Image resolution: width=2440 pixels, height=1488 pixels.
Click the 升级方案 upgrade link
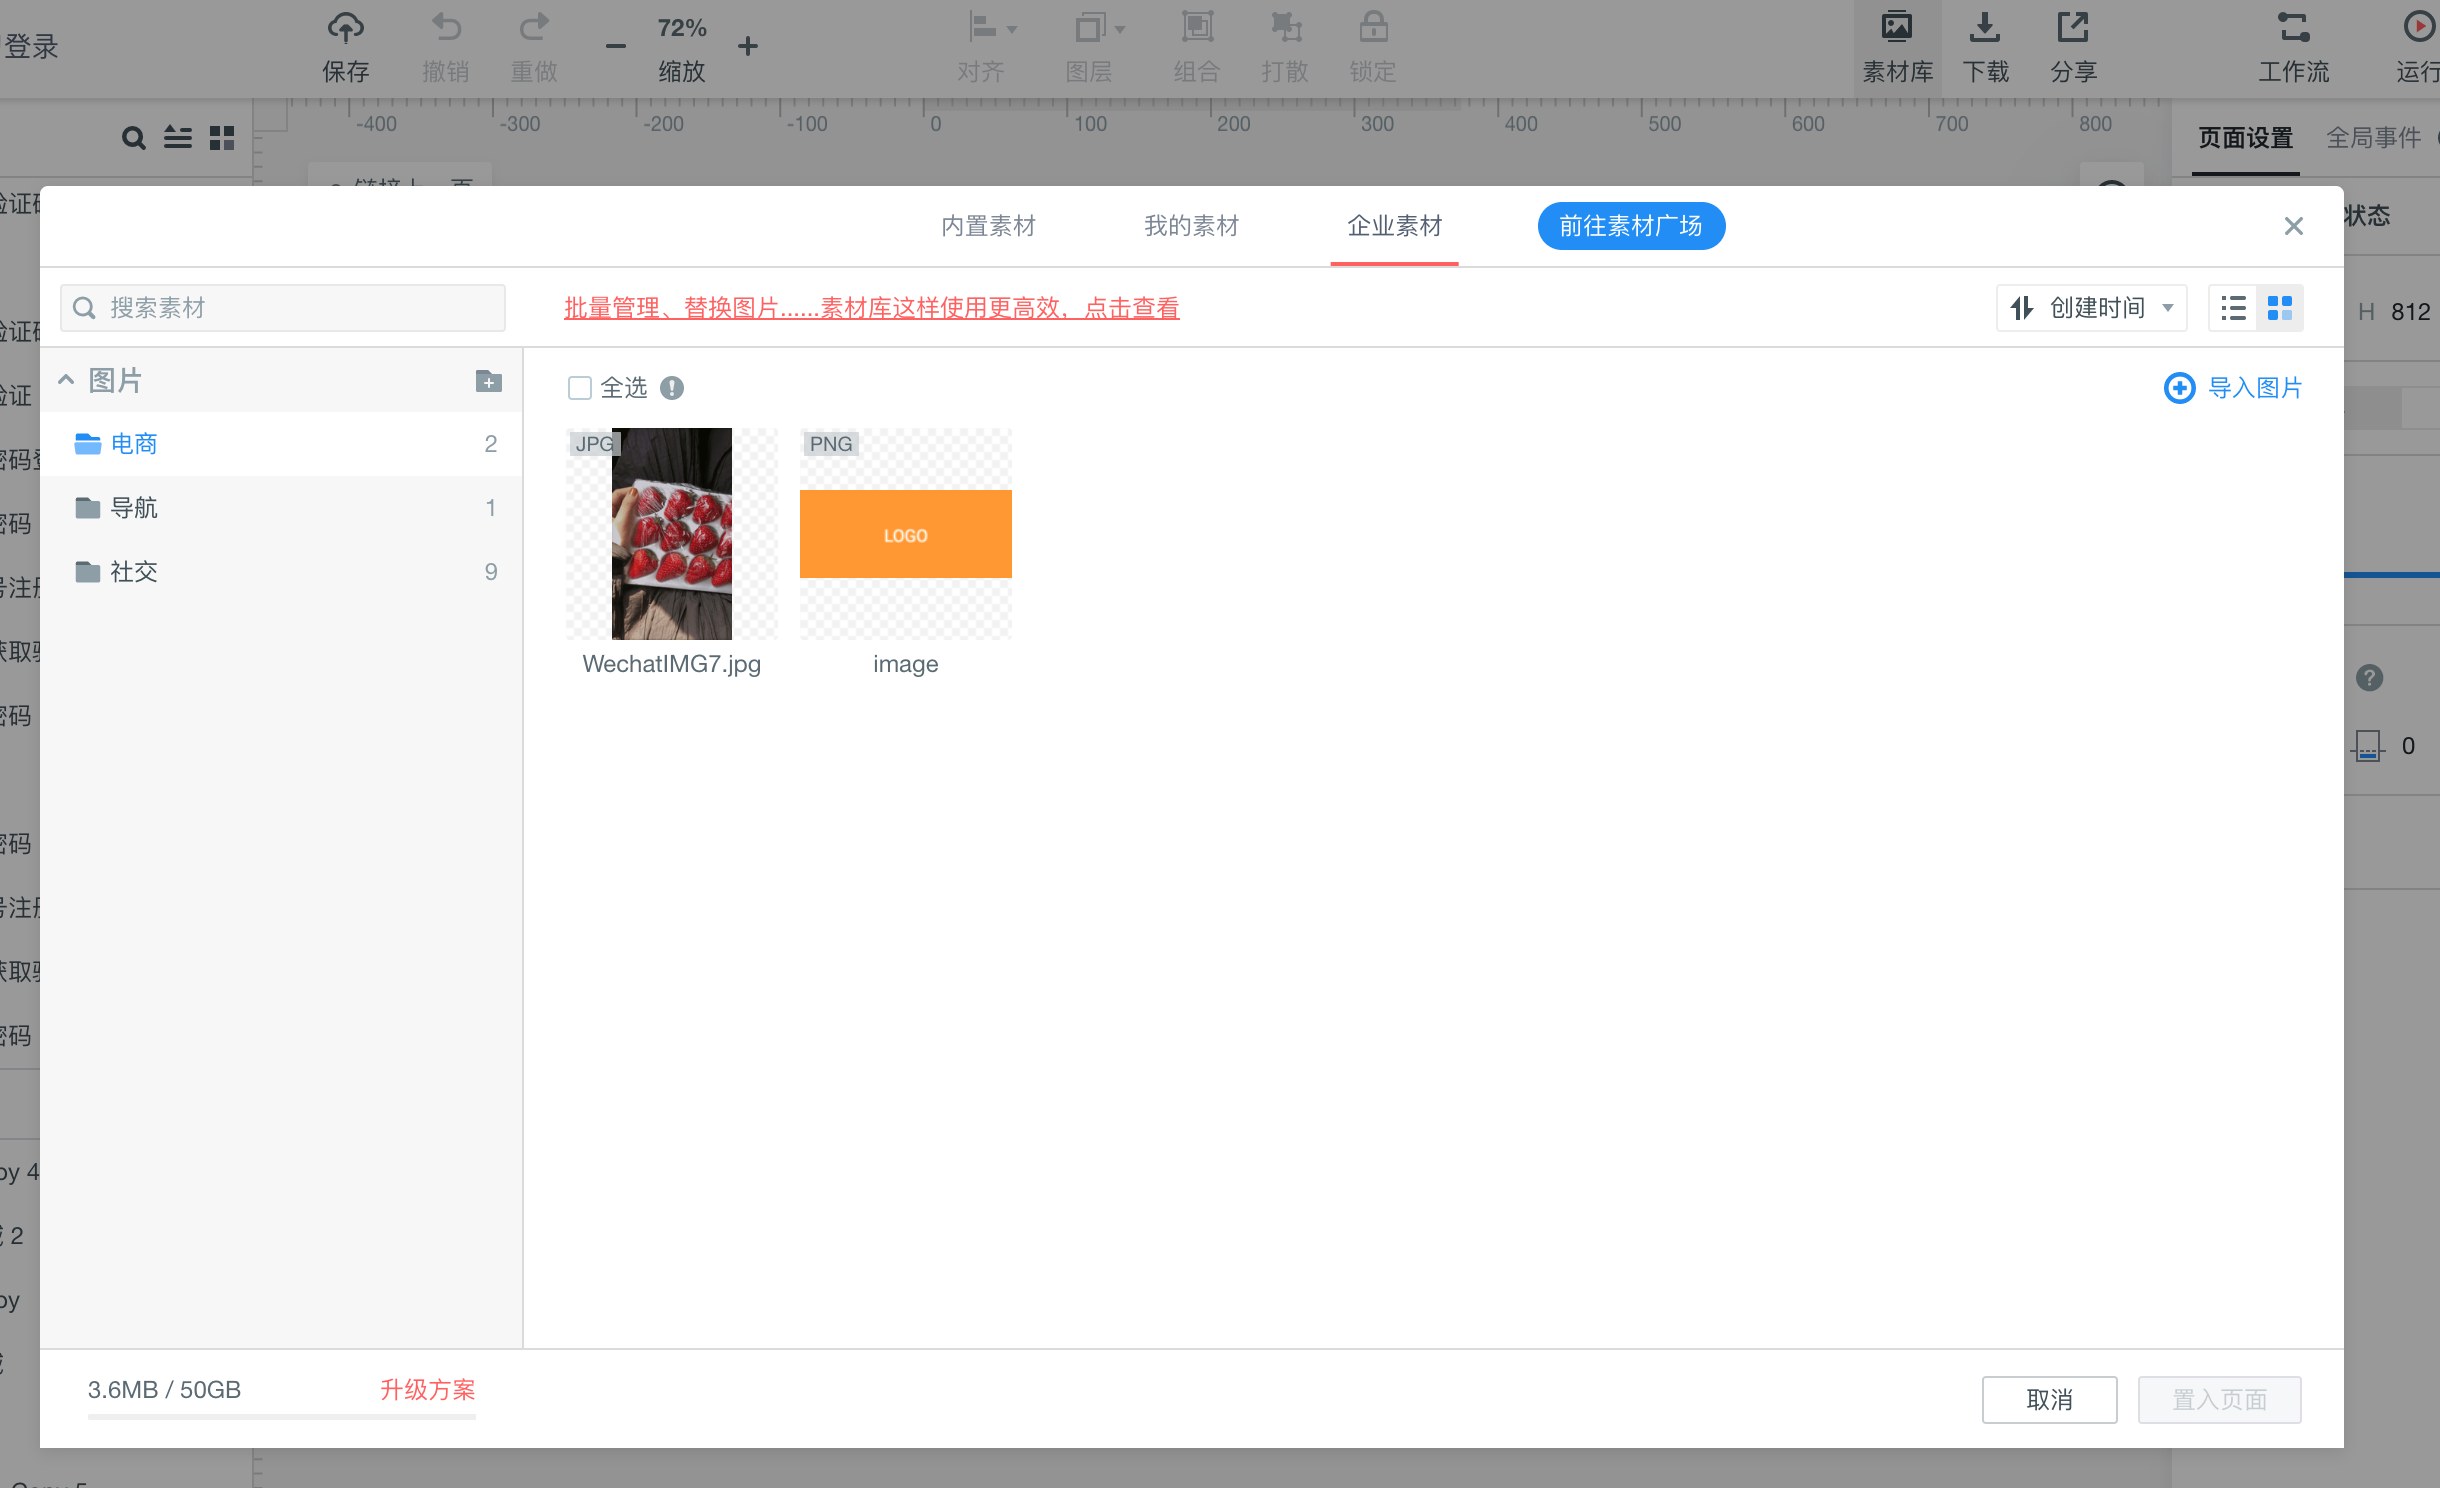[427, 1390]
